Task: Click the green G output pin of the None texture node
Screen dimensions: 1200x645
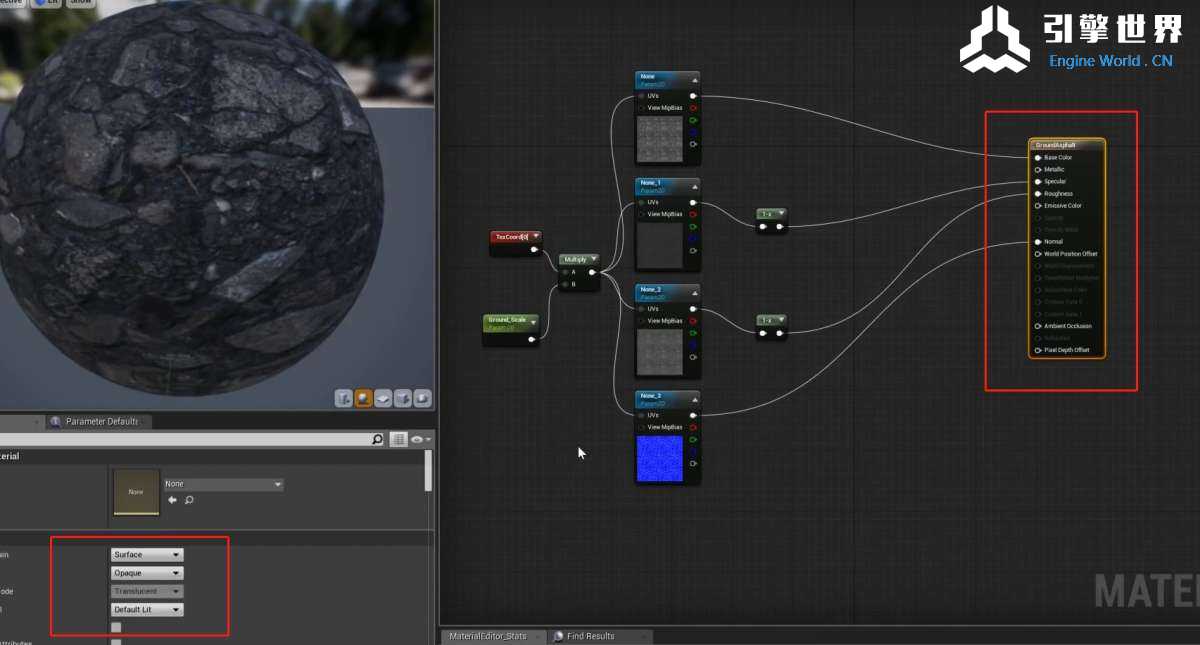Action: click(x=693, y=120)
